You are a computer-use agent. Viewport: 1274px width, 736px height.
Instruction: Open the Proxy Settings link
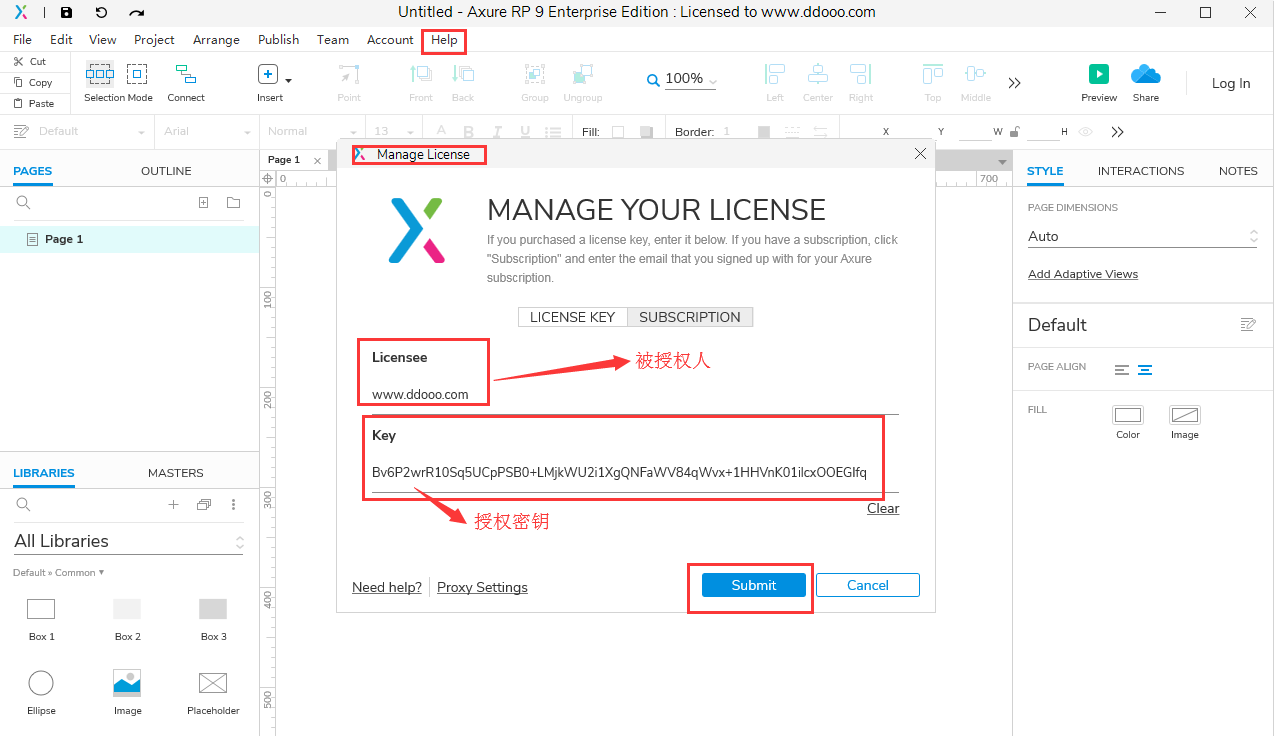tap(482, 587)
